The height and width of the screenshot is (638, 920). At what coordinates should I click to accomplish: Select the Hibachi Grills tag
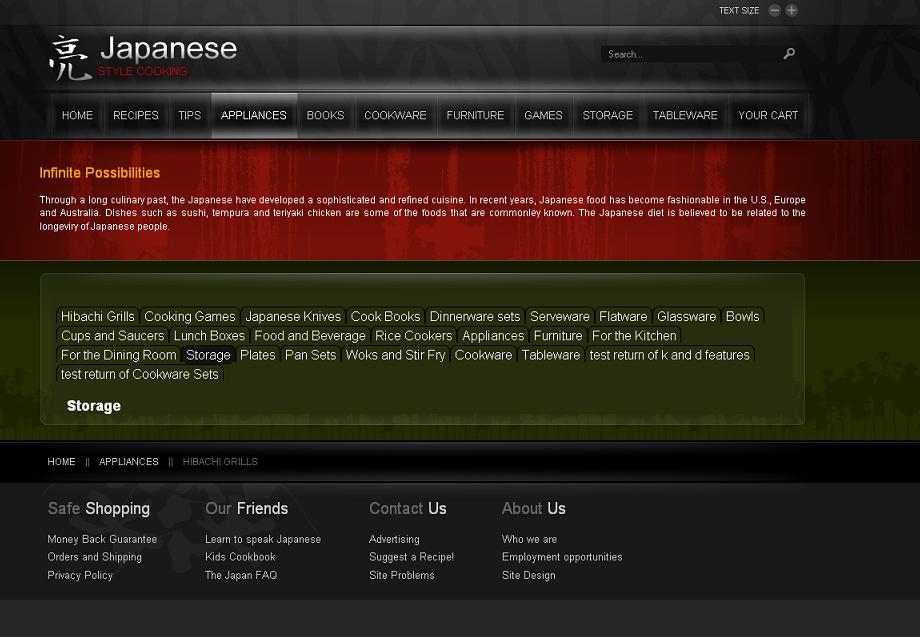(97, 316)
